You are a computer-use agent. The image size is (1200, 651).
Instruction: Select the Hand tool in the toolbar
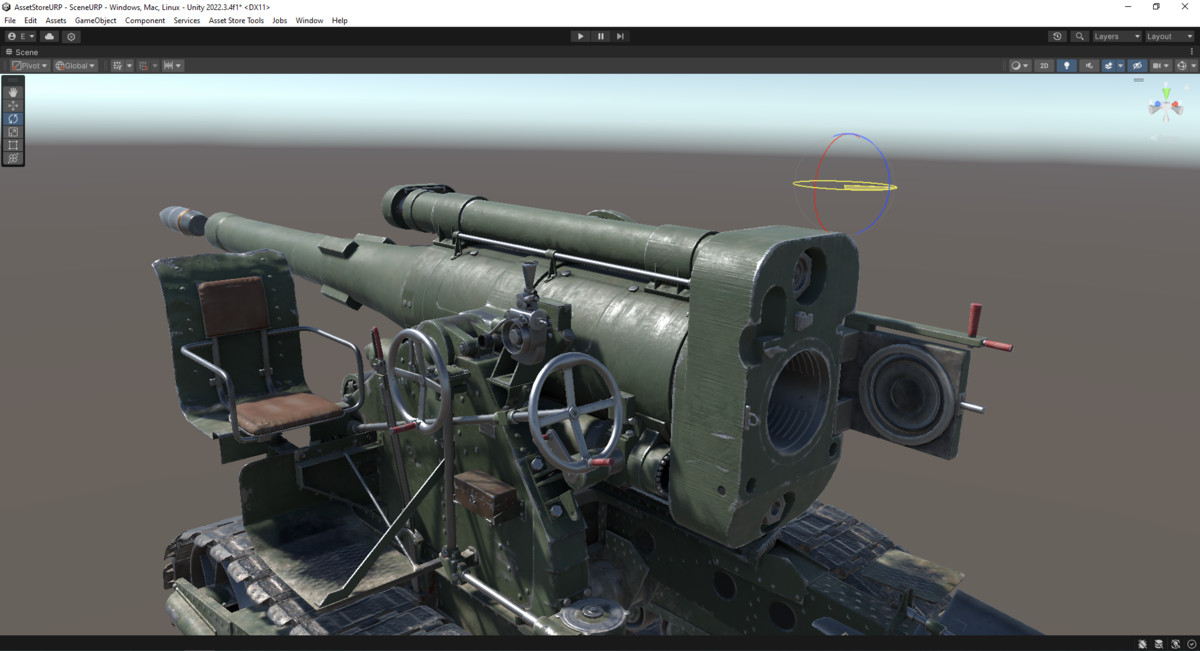tap(12, 92)
